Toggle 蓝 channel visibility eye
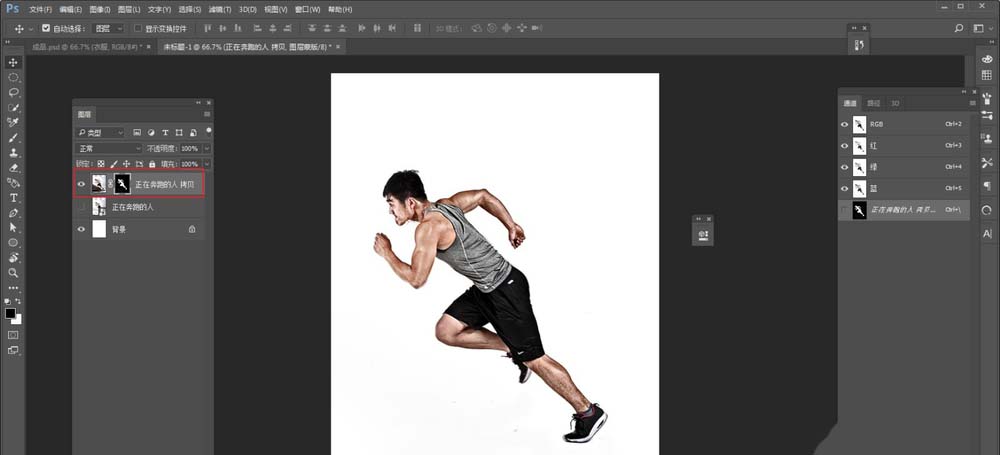Screen dimensions: 1000x455 coord(844,189)
